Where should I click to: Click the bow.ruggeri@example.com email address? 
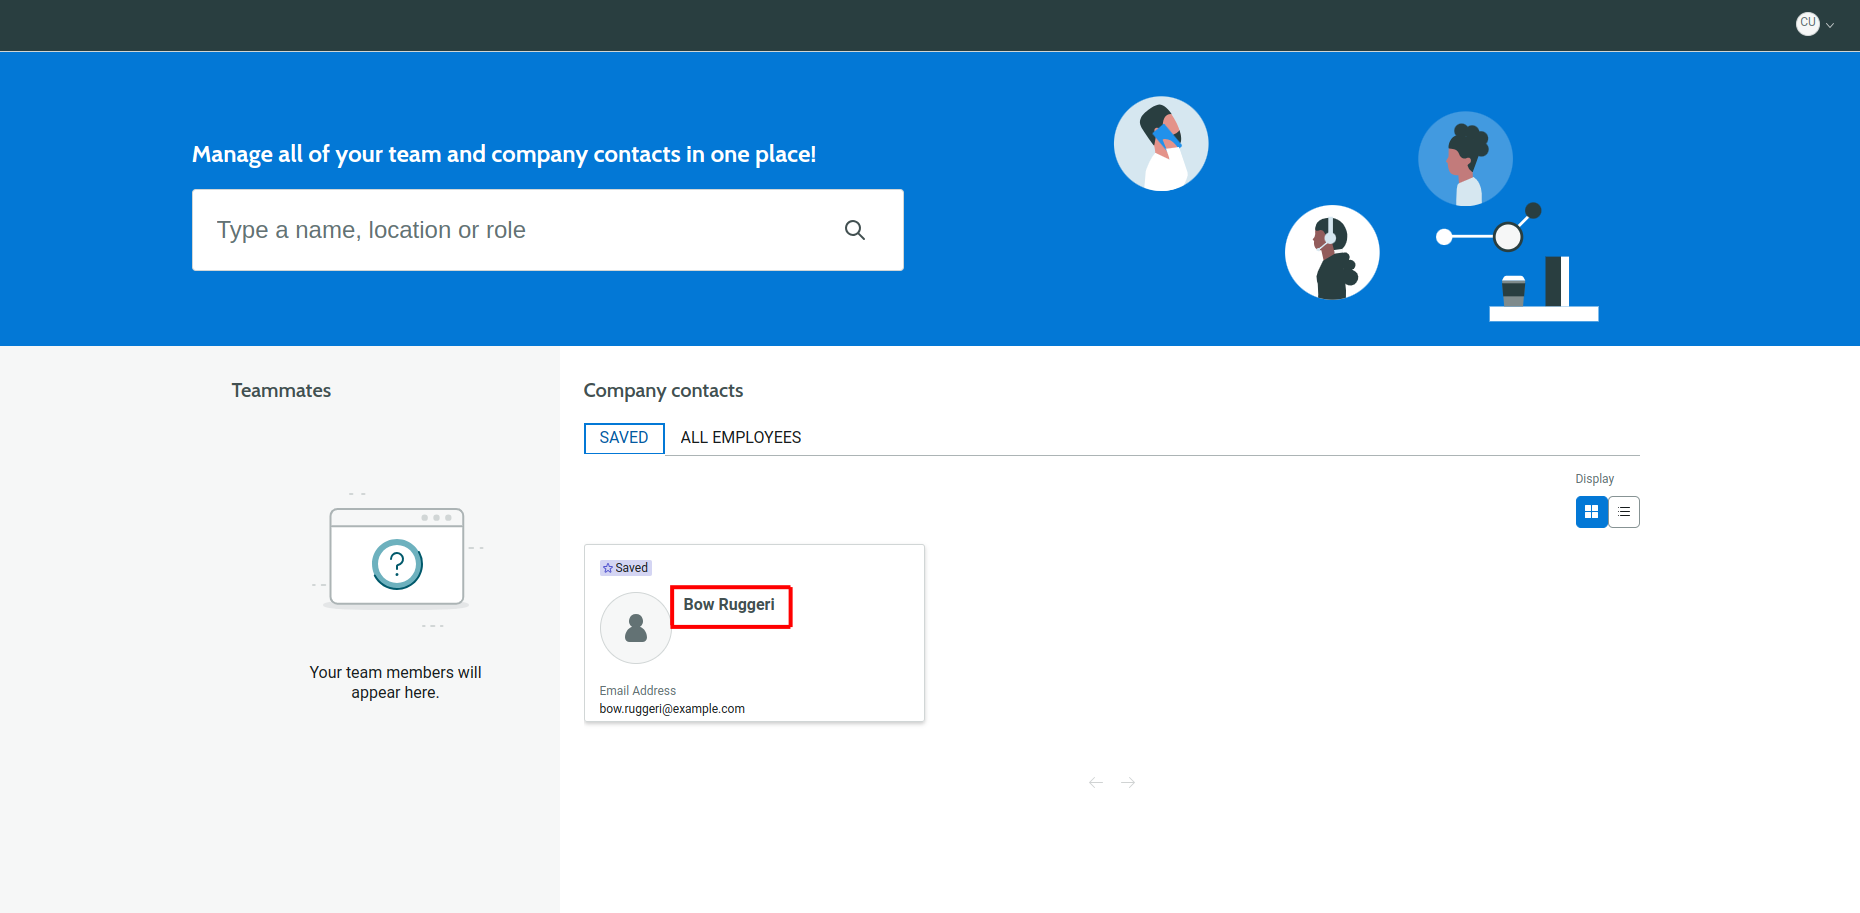[x=672, y=709]
